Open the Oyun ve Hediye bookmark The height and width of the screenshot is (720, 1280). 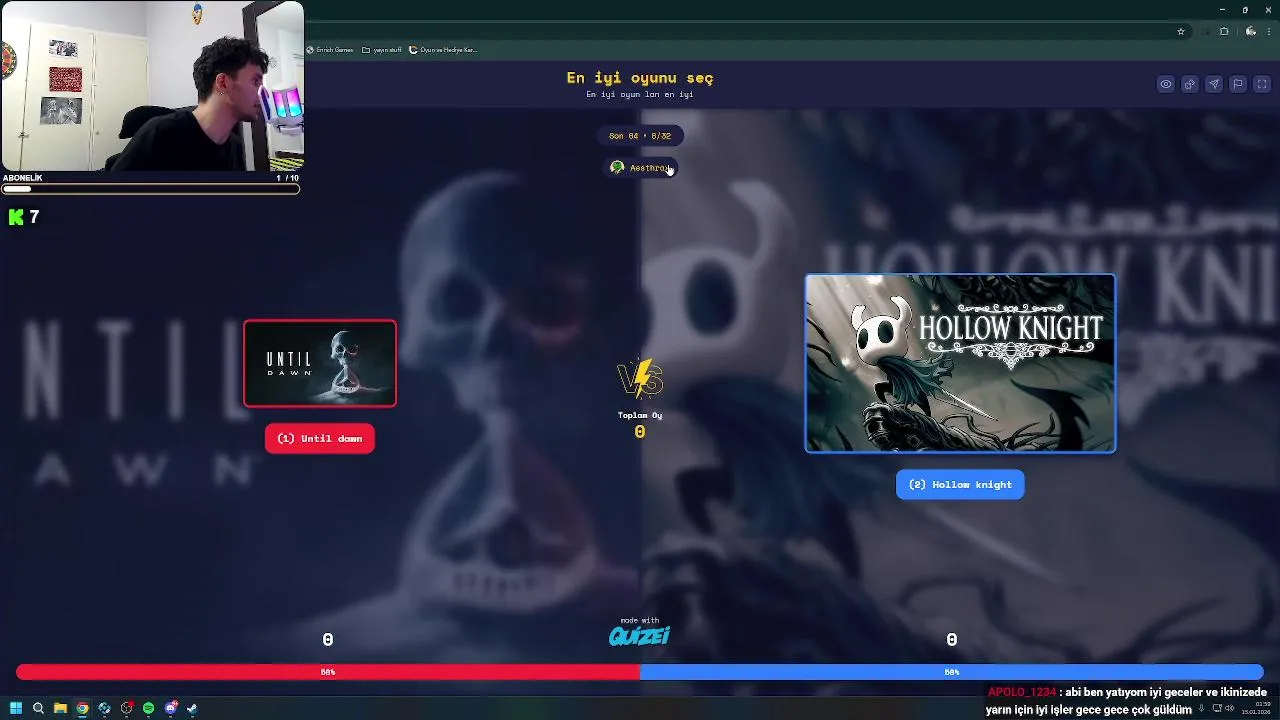pos(443,50)
